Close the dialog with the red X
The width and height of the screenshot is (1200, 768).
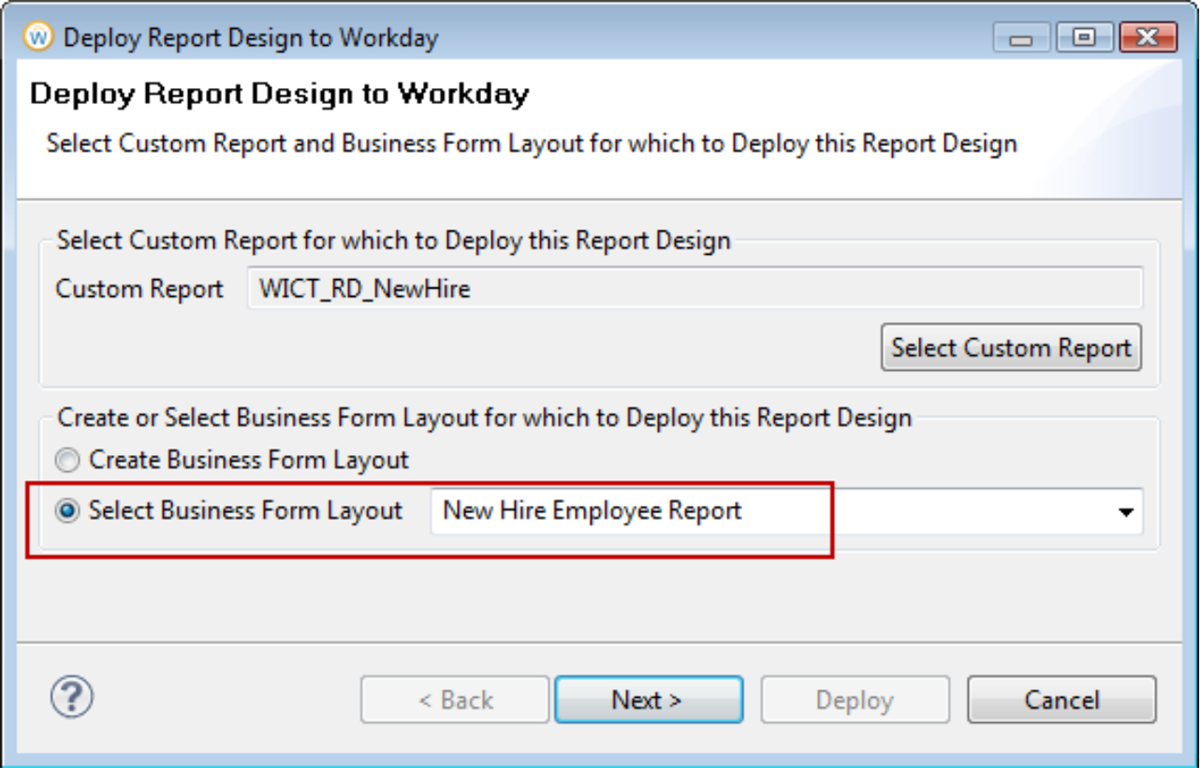(x=1149, y=39)
